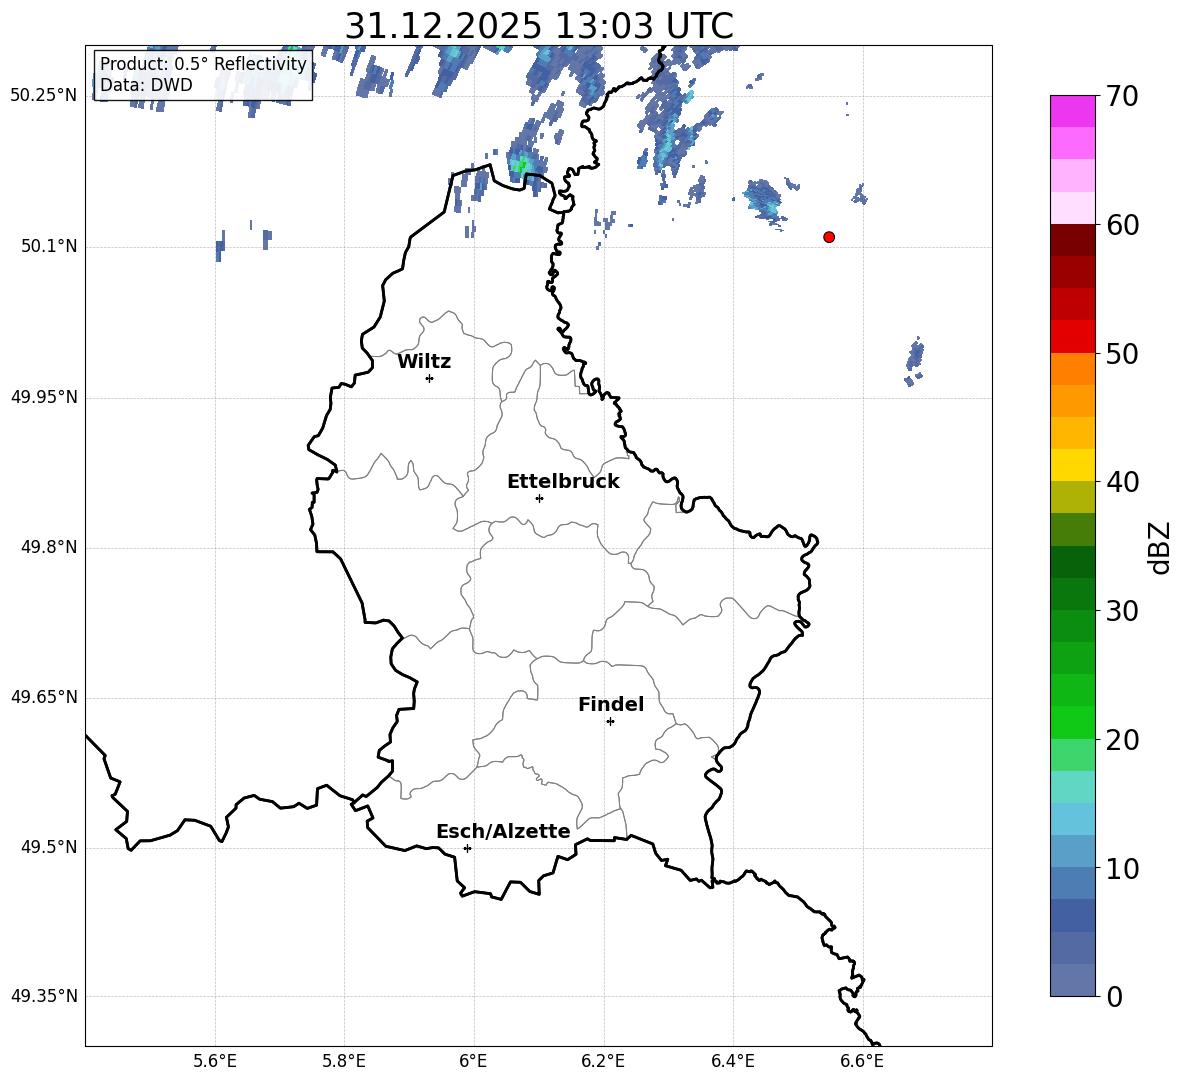1184x1081 pixels.
Task: Click the map title timestamp 31.12.2025 13:03 UTC
Action: (538, 26)
